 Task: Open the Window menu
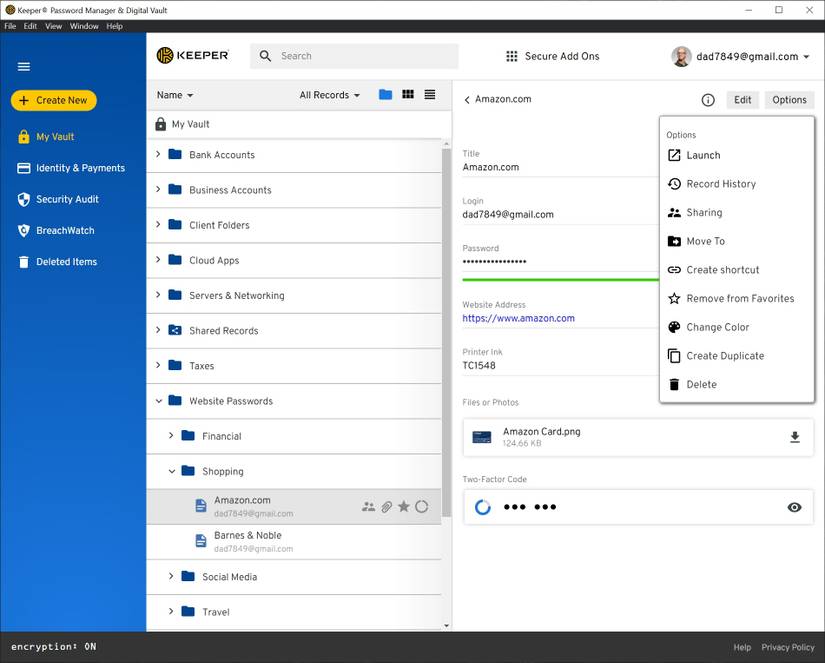click(x=84, y=26)
